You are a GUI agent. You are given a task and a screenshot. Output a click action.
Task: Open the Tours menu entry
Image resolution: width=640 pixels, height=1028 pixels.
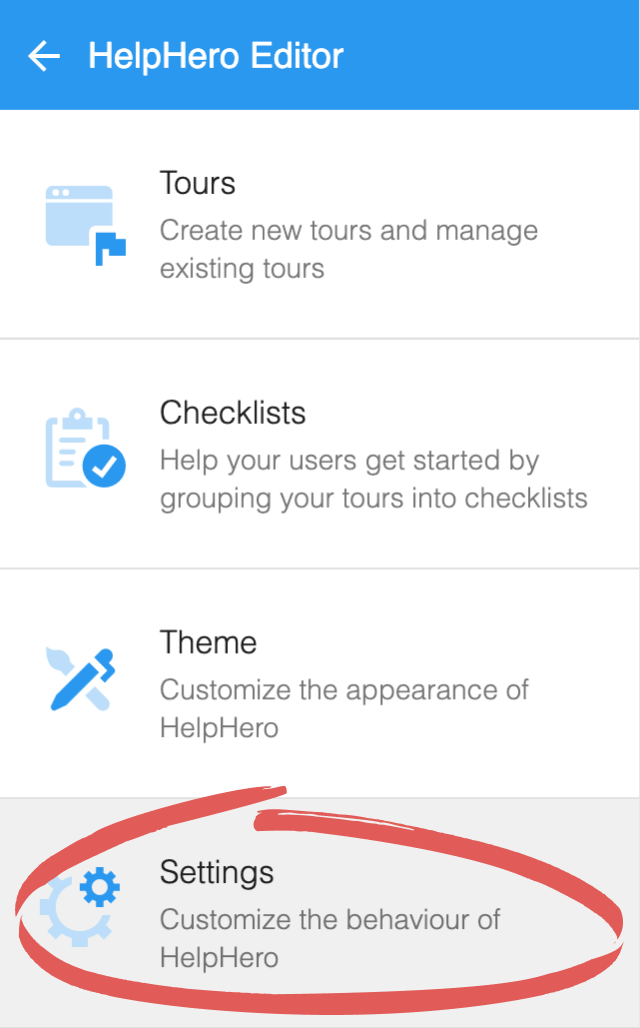click(320, 224)
